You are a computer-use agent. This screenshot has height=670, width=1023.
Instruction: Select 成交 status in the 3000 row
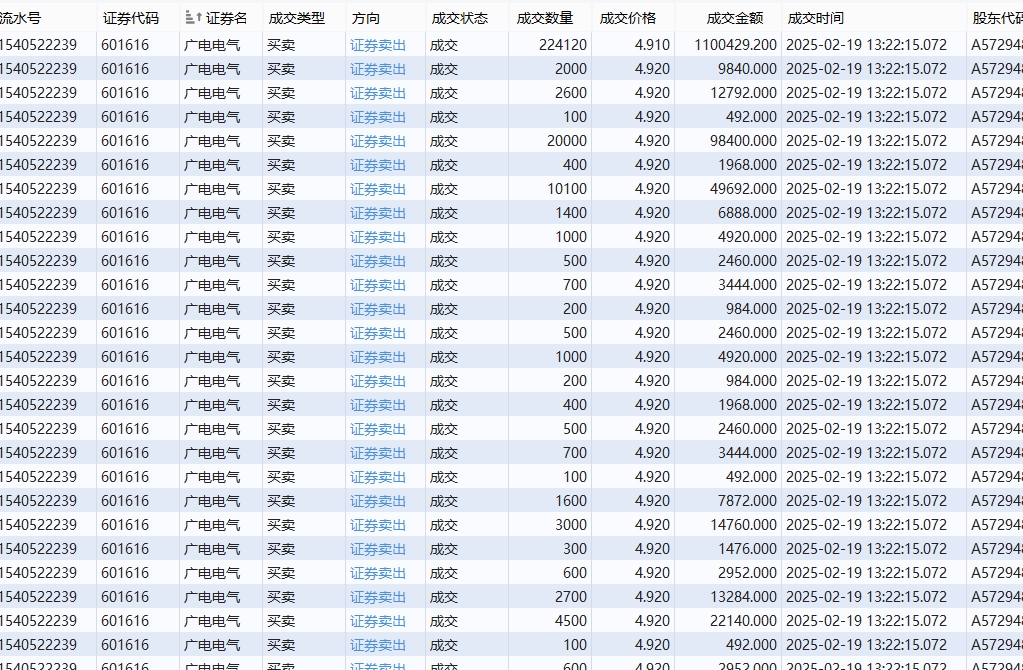click(444, 525)
